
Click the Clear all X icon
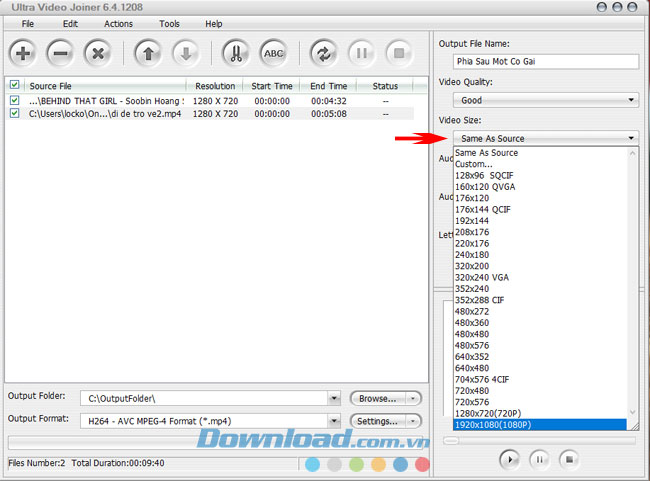click(97, 52)
